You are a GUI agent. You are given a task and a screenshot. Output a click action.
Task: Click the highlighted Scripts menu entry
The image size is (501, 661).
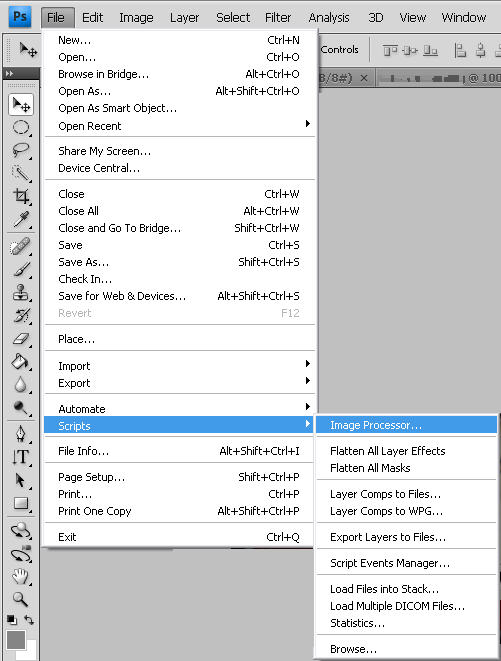coord(179,425)
